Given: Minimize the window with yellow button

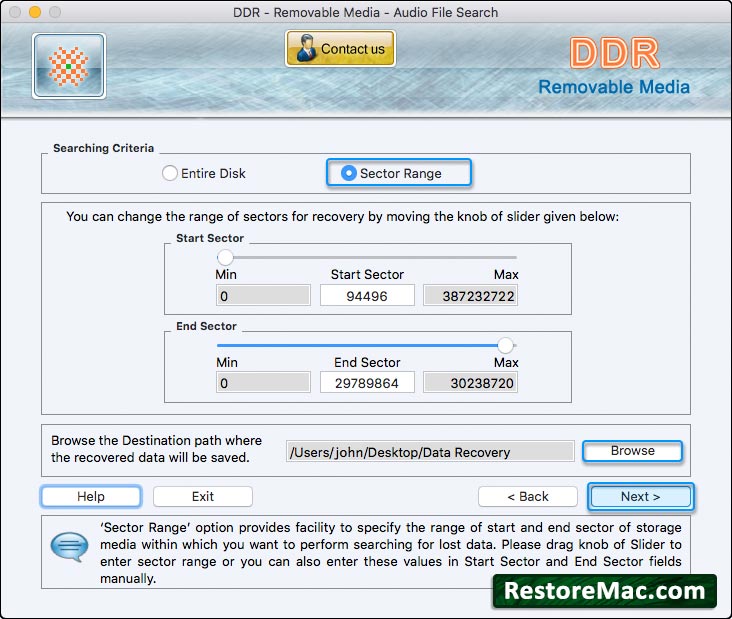Looking at the screenshot, I should click(35, 12).
